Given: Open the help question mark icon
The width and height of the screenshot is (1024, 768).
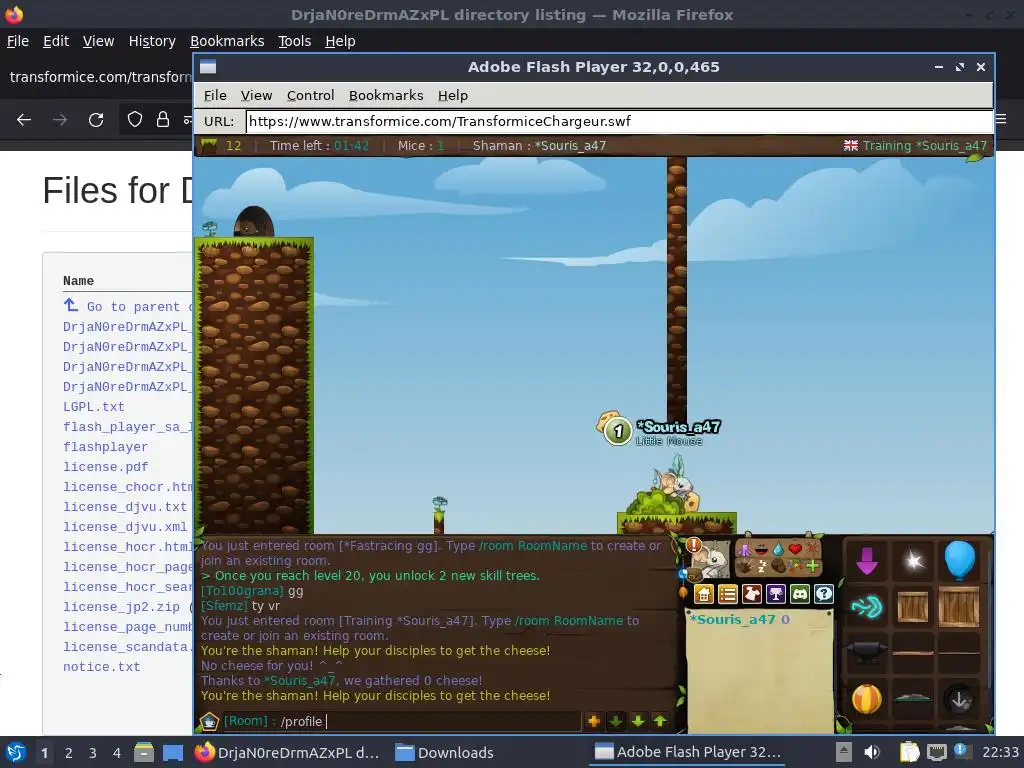Looking at the screenshot, I should pos(824,594).
